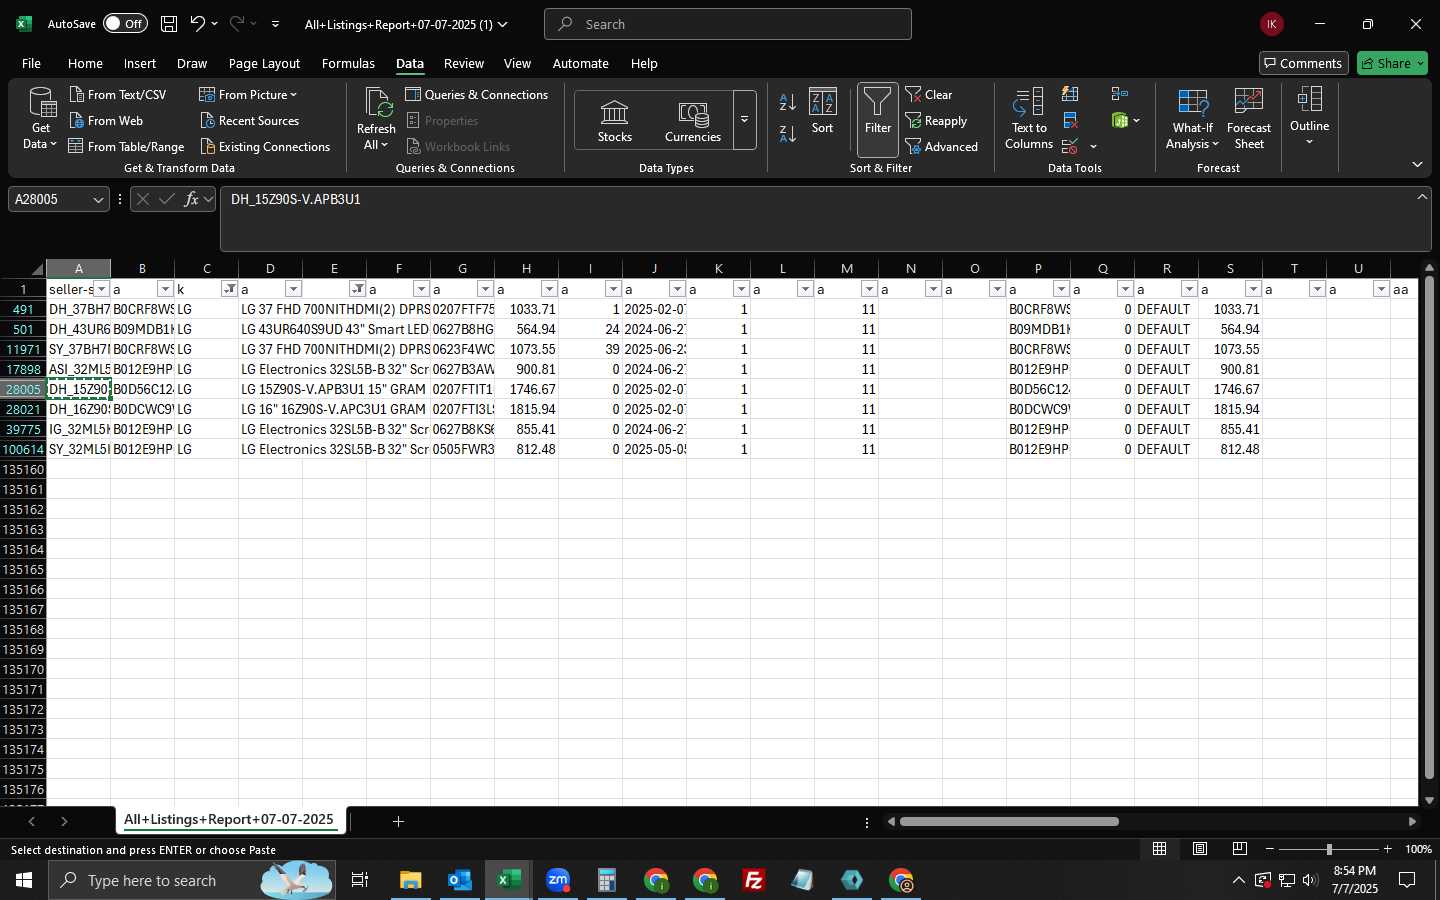Import data From Text/CSV

pos(117,94)
